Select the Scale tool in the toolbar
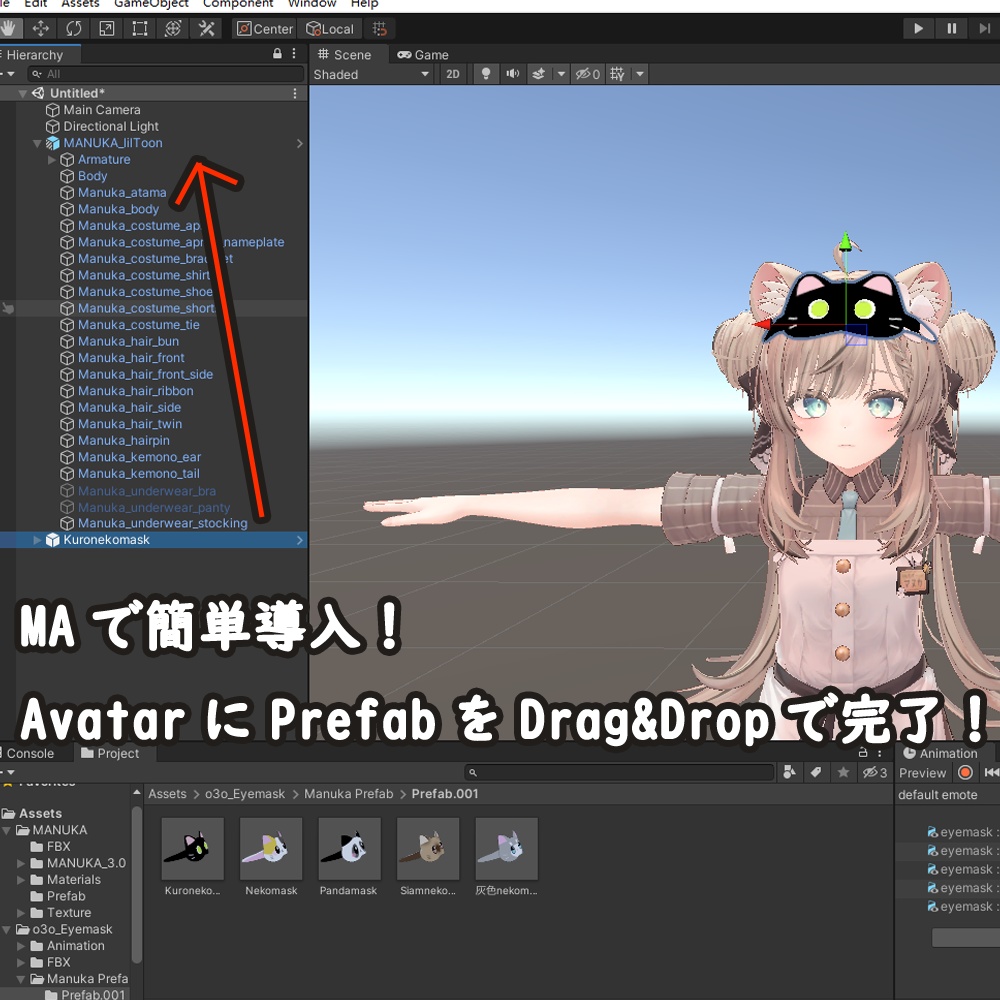The image size is (1000, 1000). click(105, 28)
